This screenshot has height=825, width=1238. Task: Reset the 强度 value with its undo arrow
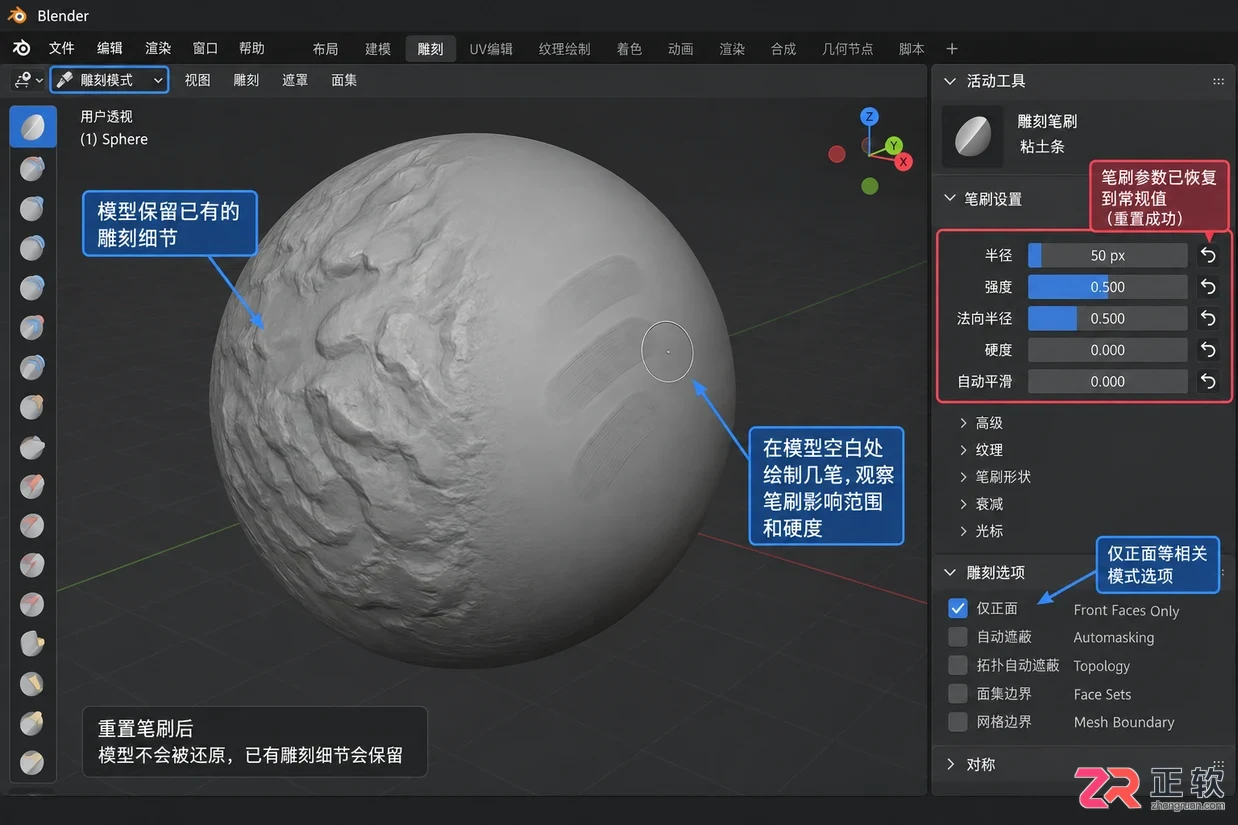pos(1208,287)
